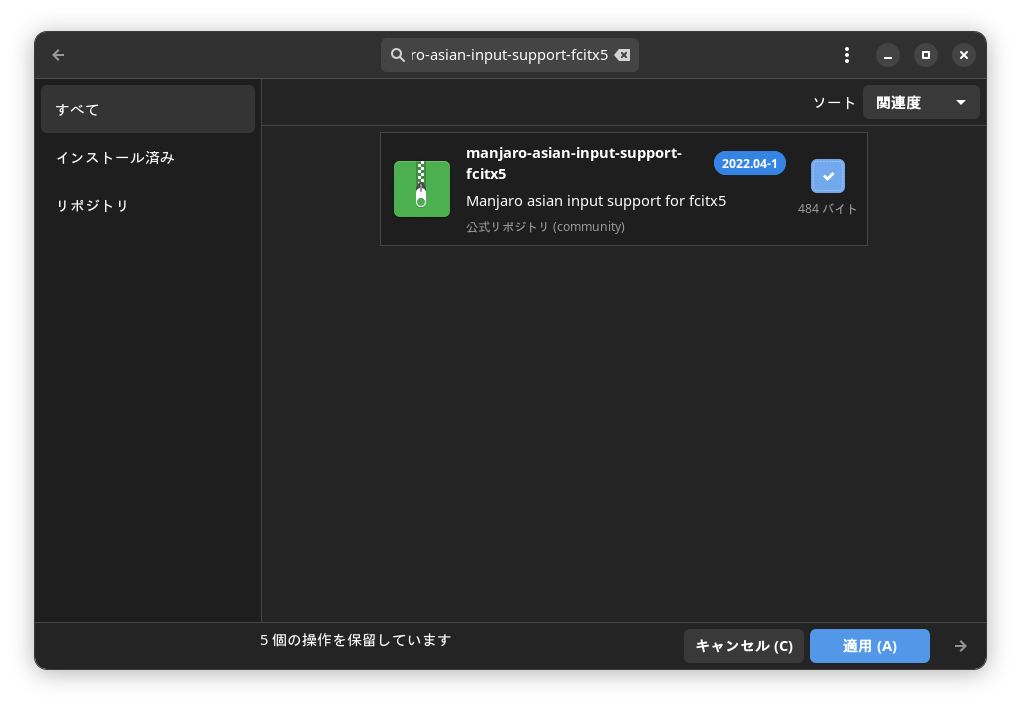The width and height of the screenshot is (1021, 707).
Task: Open manjaro-asian-input-support-fcitx5 package name
Action: pyautogui.click(x=574, y=163)
